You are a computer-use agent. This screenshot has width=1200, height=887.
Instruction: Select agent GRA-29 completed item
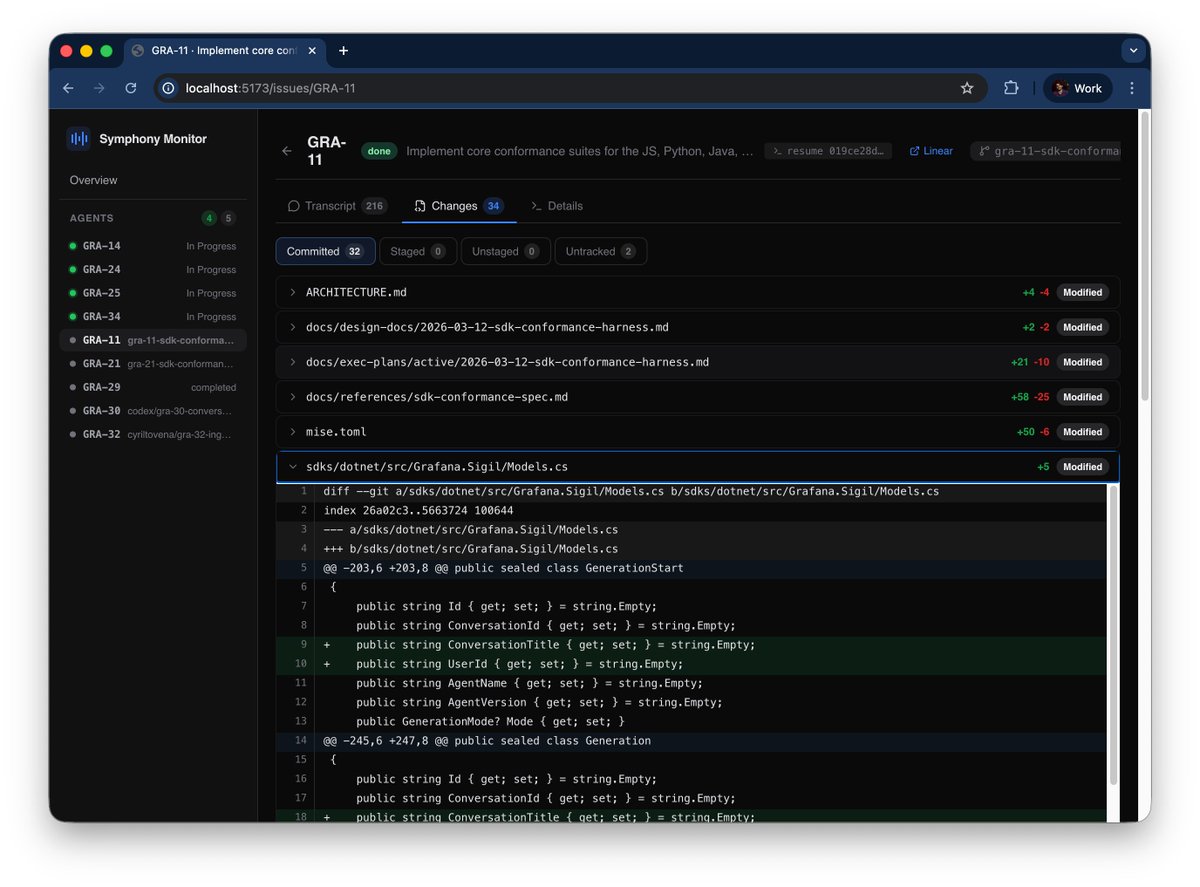[x=152, y=387]
